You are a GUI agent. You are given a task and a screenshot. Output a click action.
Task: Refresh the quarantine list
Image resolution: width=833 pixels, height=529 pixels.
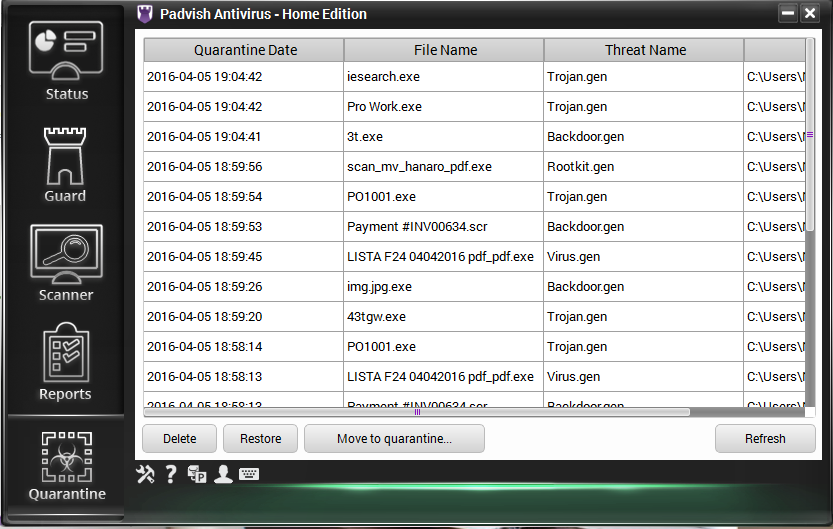coord(765,439)
